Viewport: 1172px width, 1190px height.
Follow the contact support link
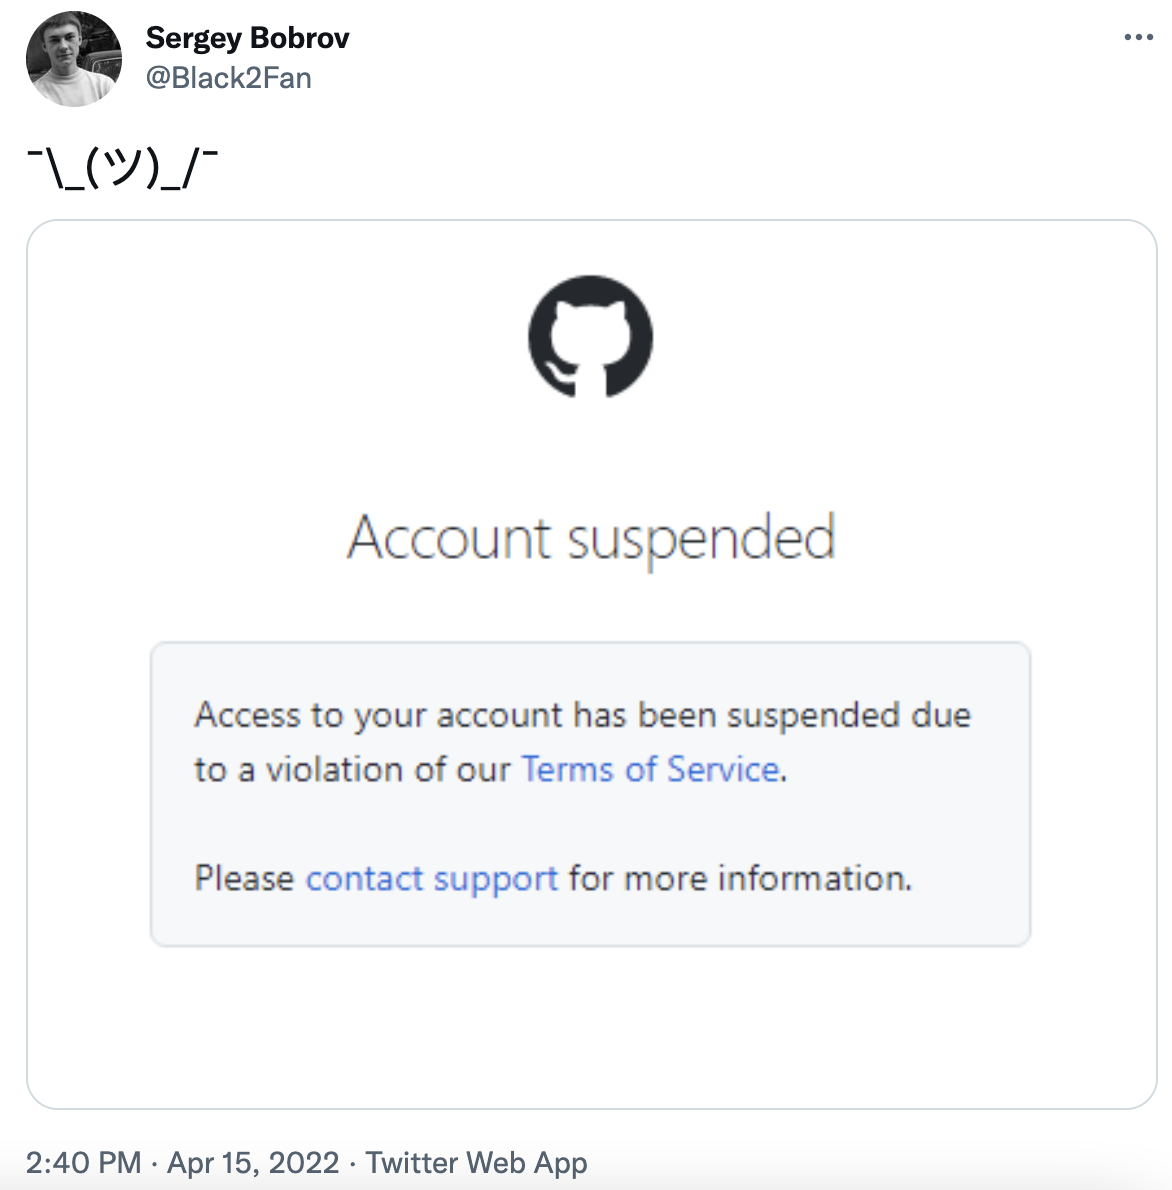[x=431, y=878]
